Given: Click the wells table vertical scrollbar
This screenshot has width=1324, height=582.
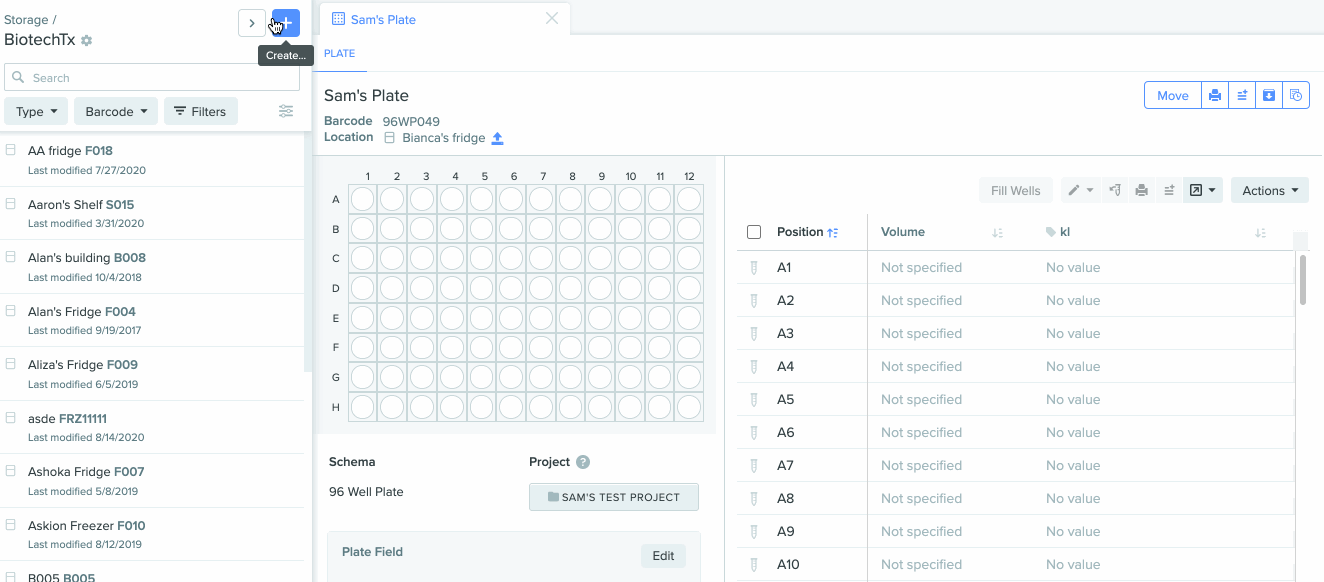Looking at the screenshot, I should click(1302, 278).
